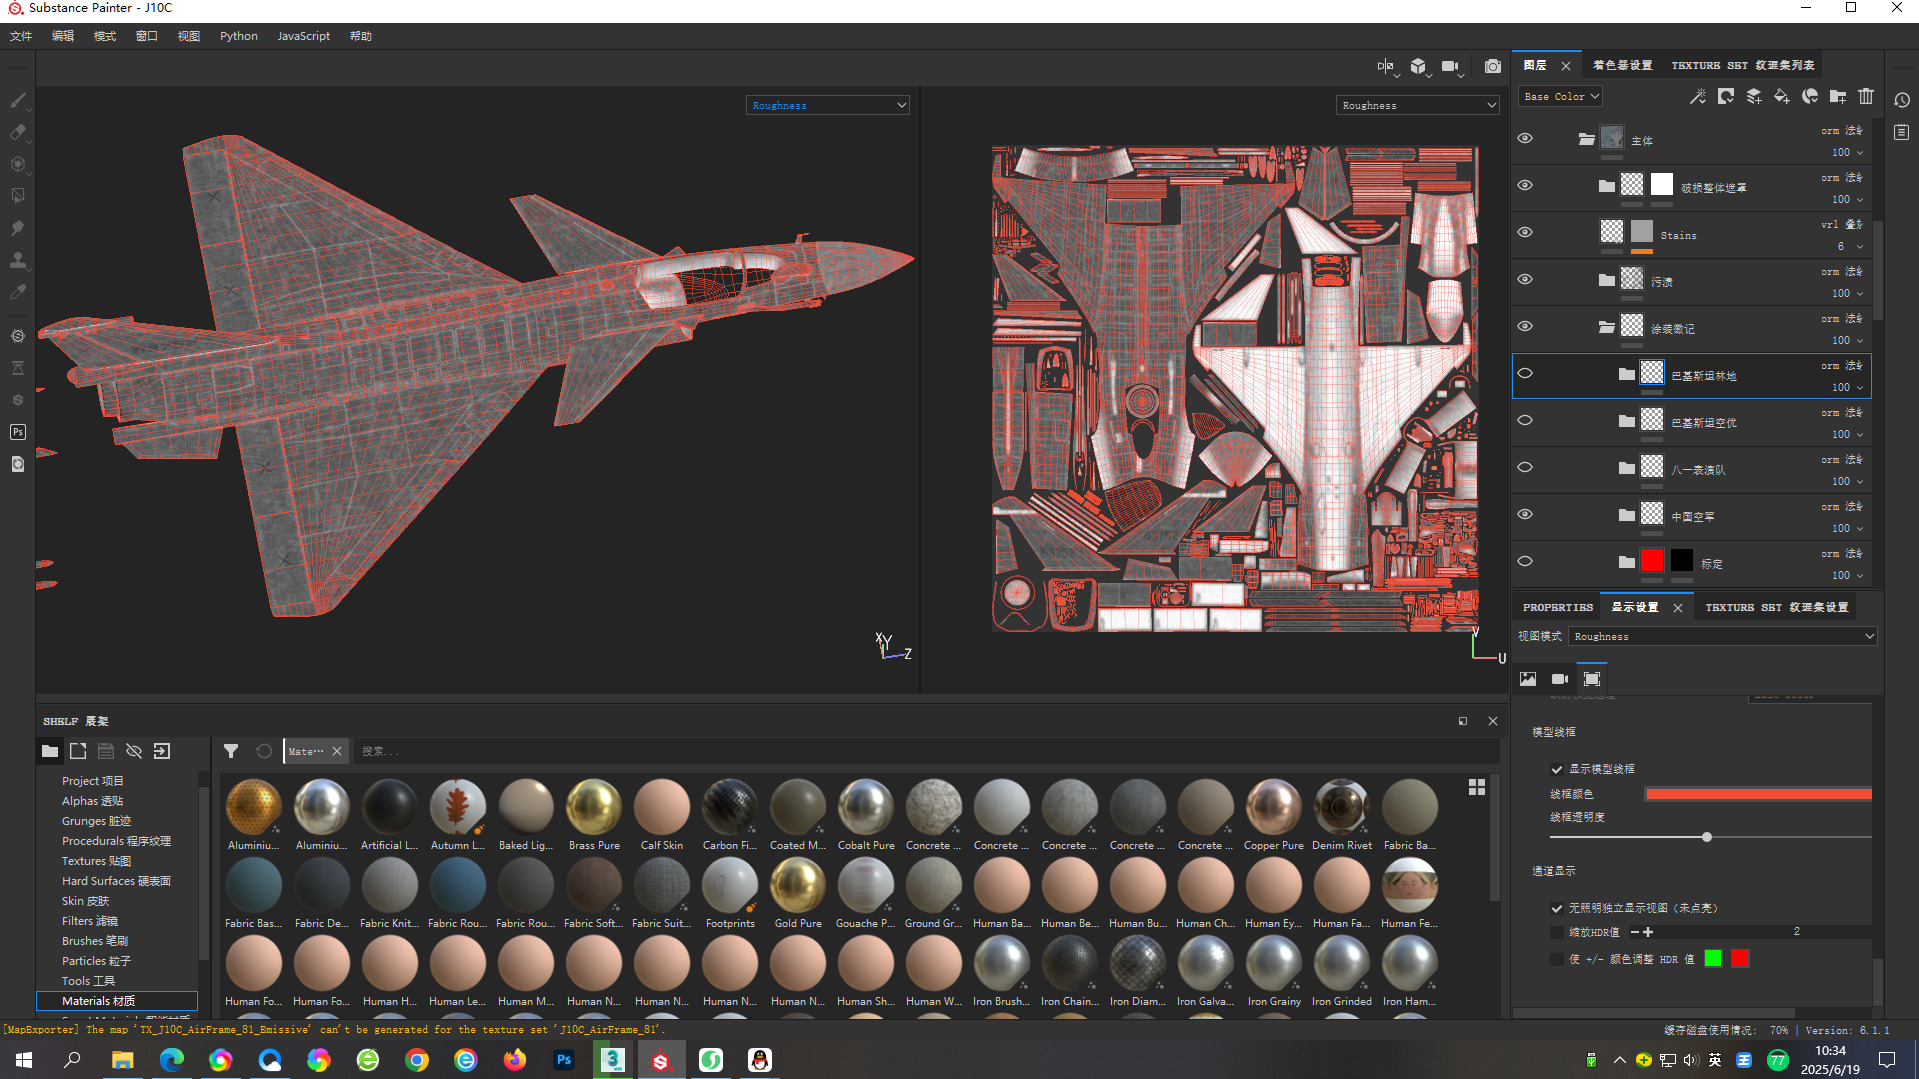Hide the 中国空军 layer
Image resolution: width=1919 pixels, height=1079 pixels.
point(1525,514)
